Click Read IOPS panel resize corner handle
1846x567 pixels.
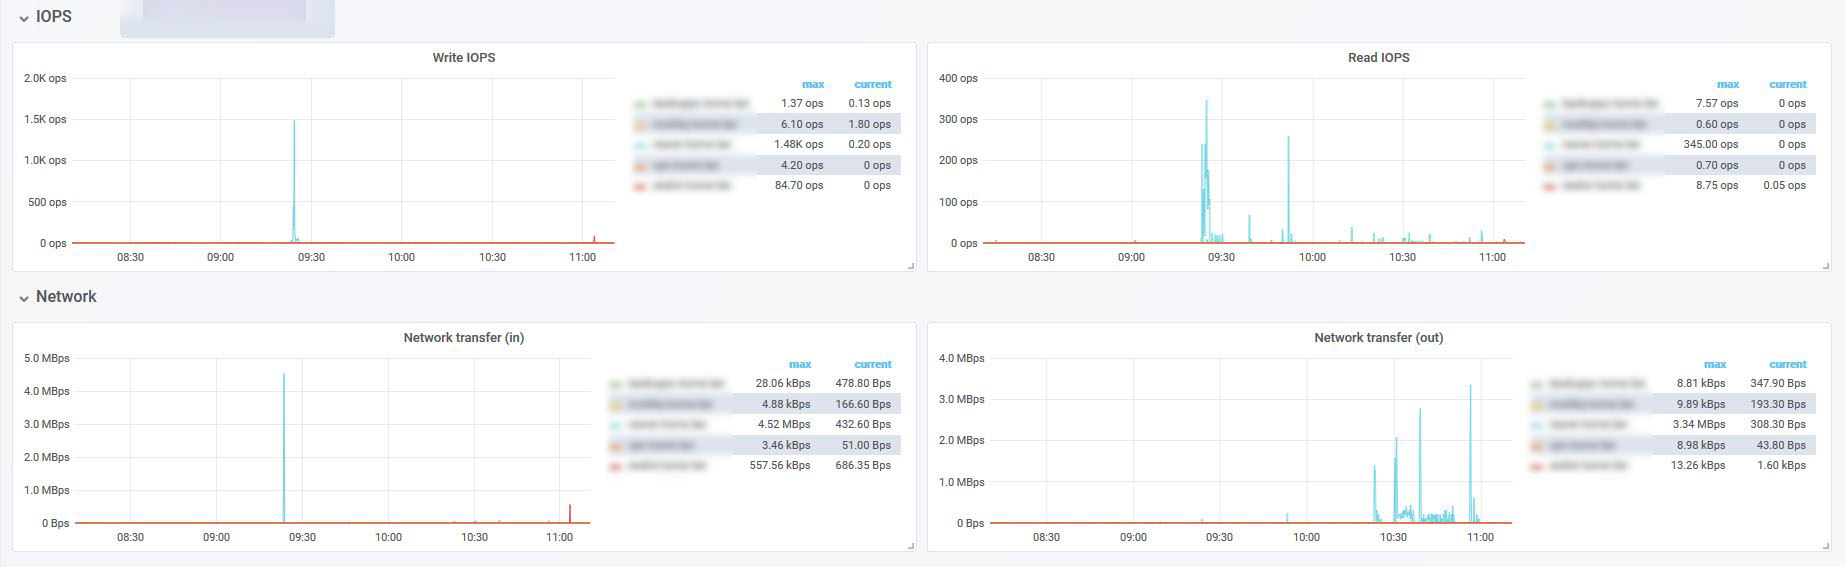pyautogui.click(x=1825, y=266)
